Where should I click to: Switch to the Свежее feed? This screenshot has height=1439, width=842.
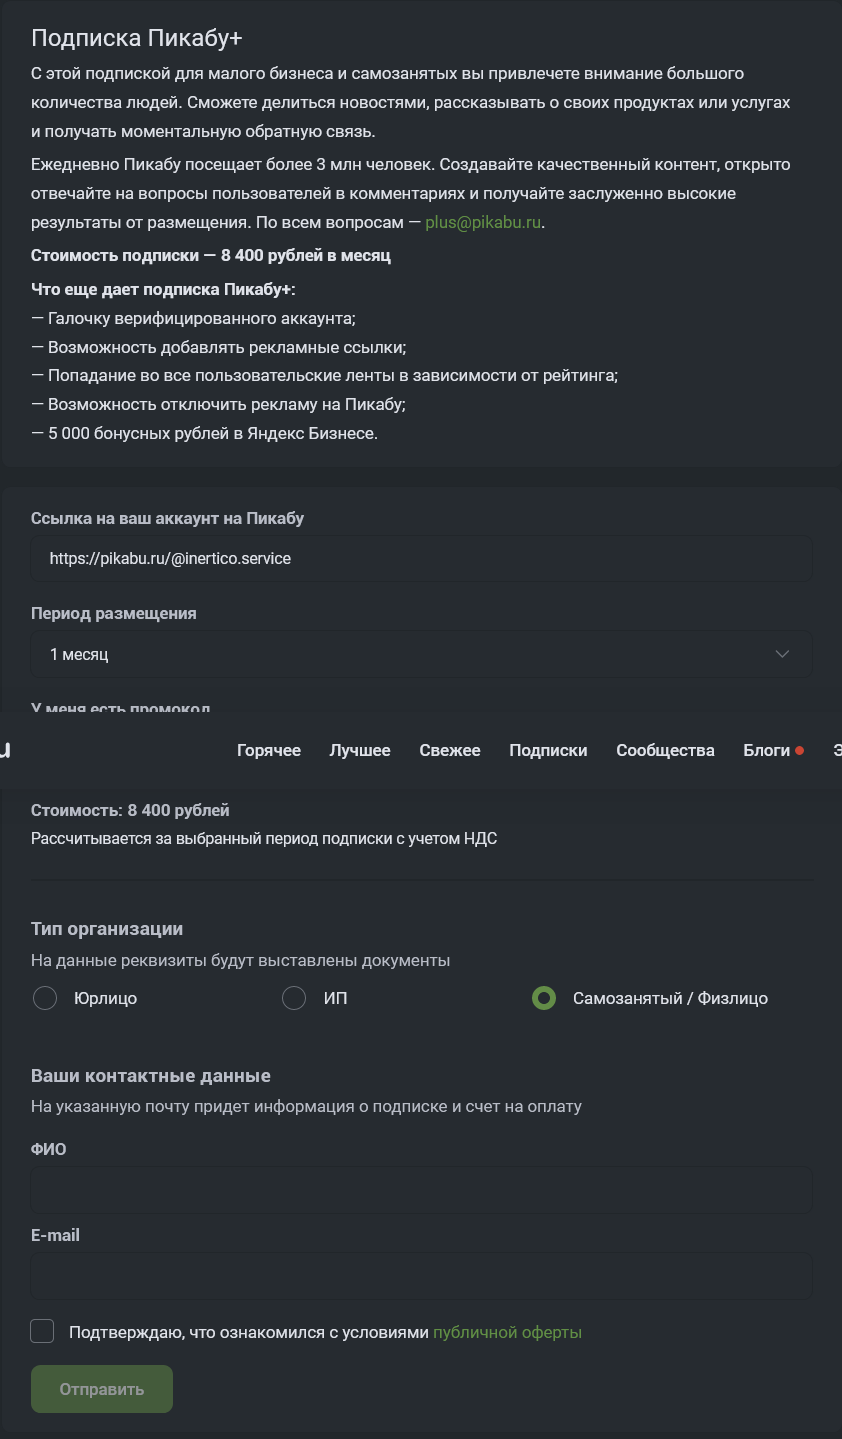tap(450, 750)
